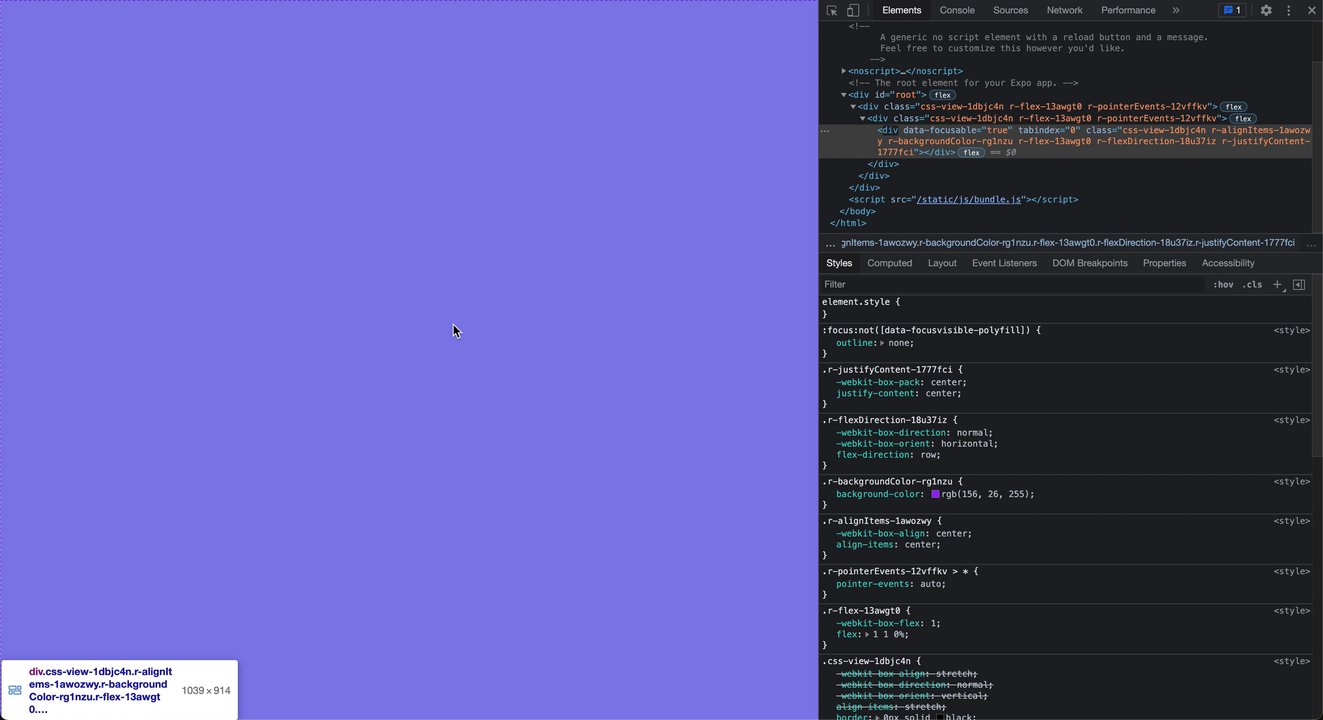Open the Accessibility tab
The height and width of the screenshot is (720, 1323).
point(1228,263)
